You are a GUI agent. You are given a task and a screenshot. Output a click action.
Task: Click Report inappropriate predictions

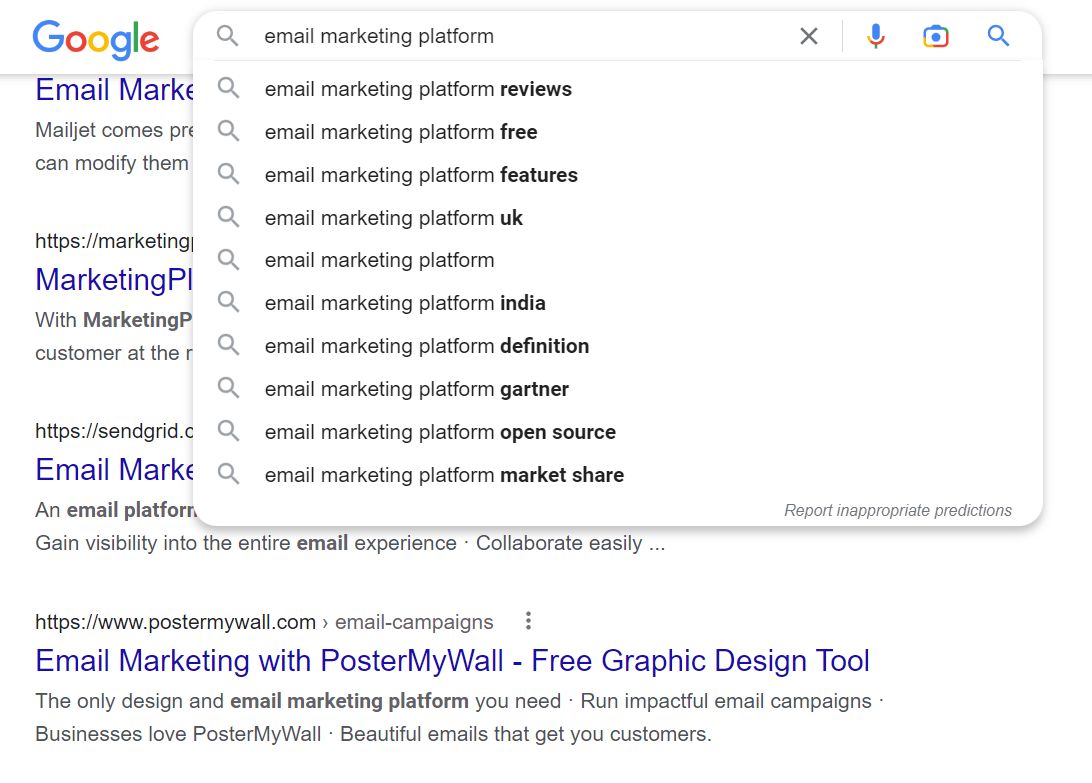coord(897,510)
